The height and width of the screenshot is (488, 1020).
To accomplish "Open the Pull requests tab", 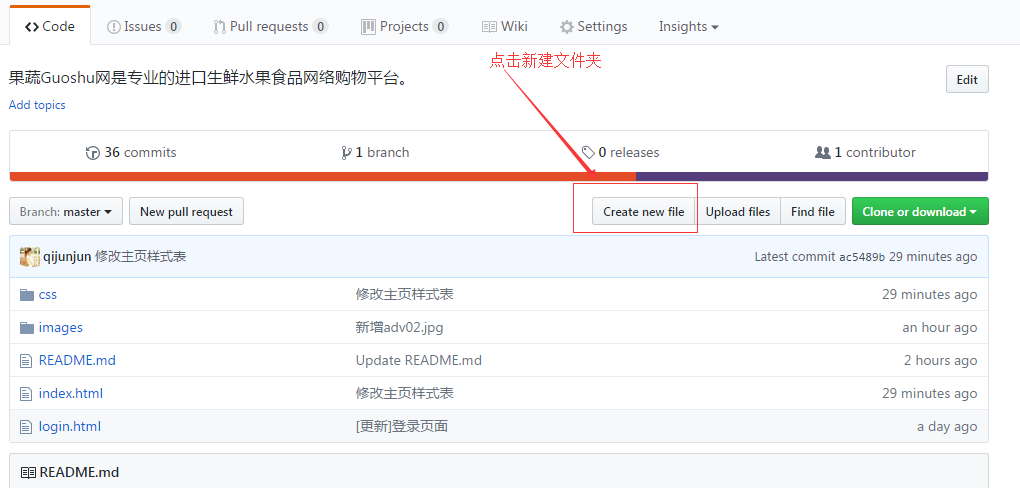I will pos(271,27).
